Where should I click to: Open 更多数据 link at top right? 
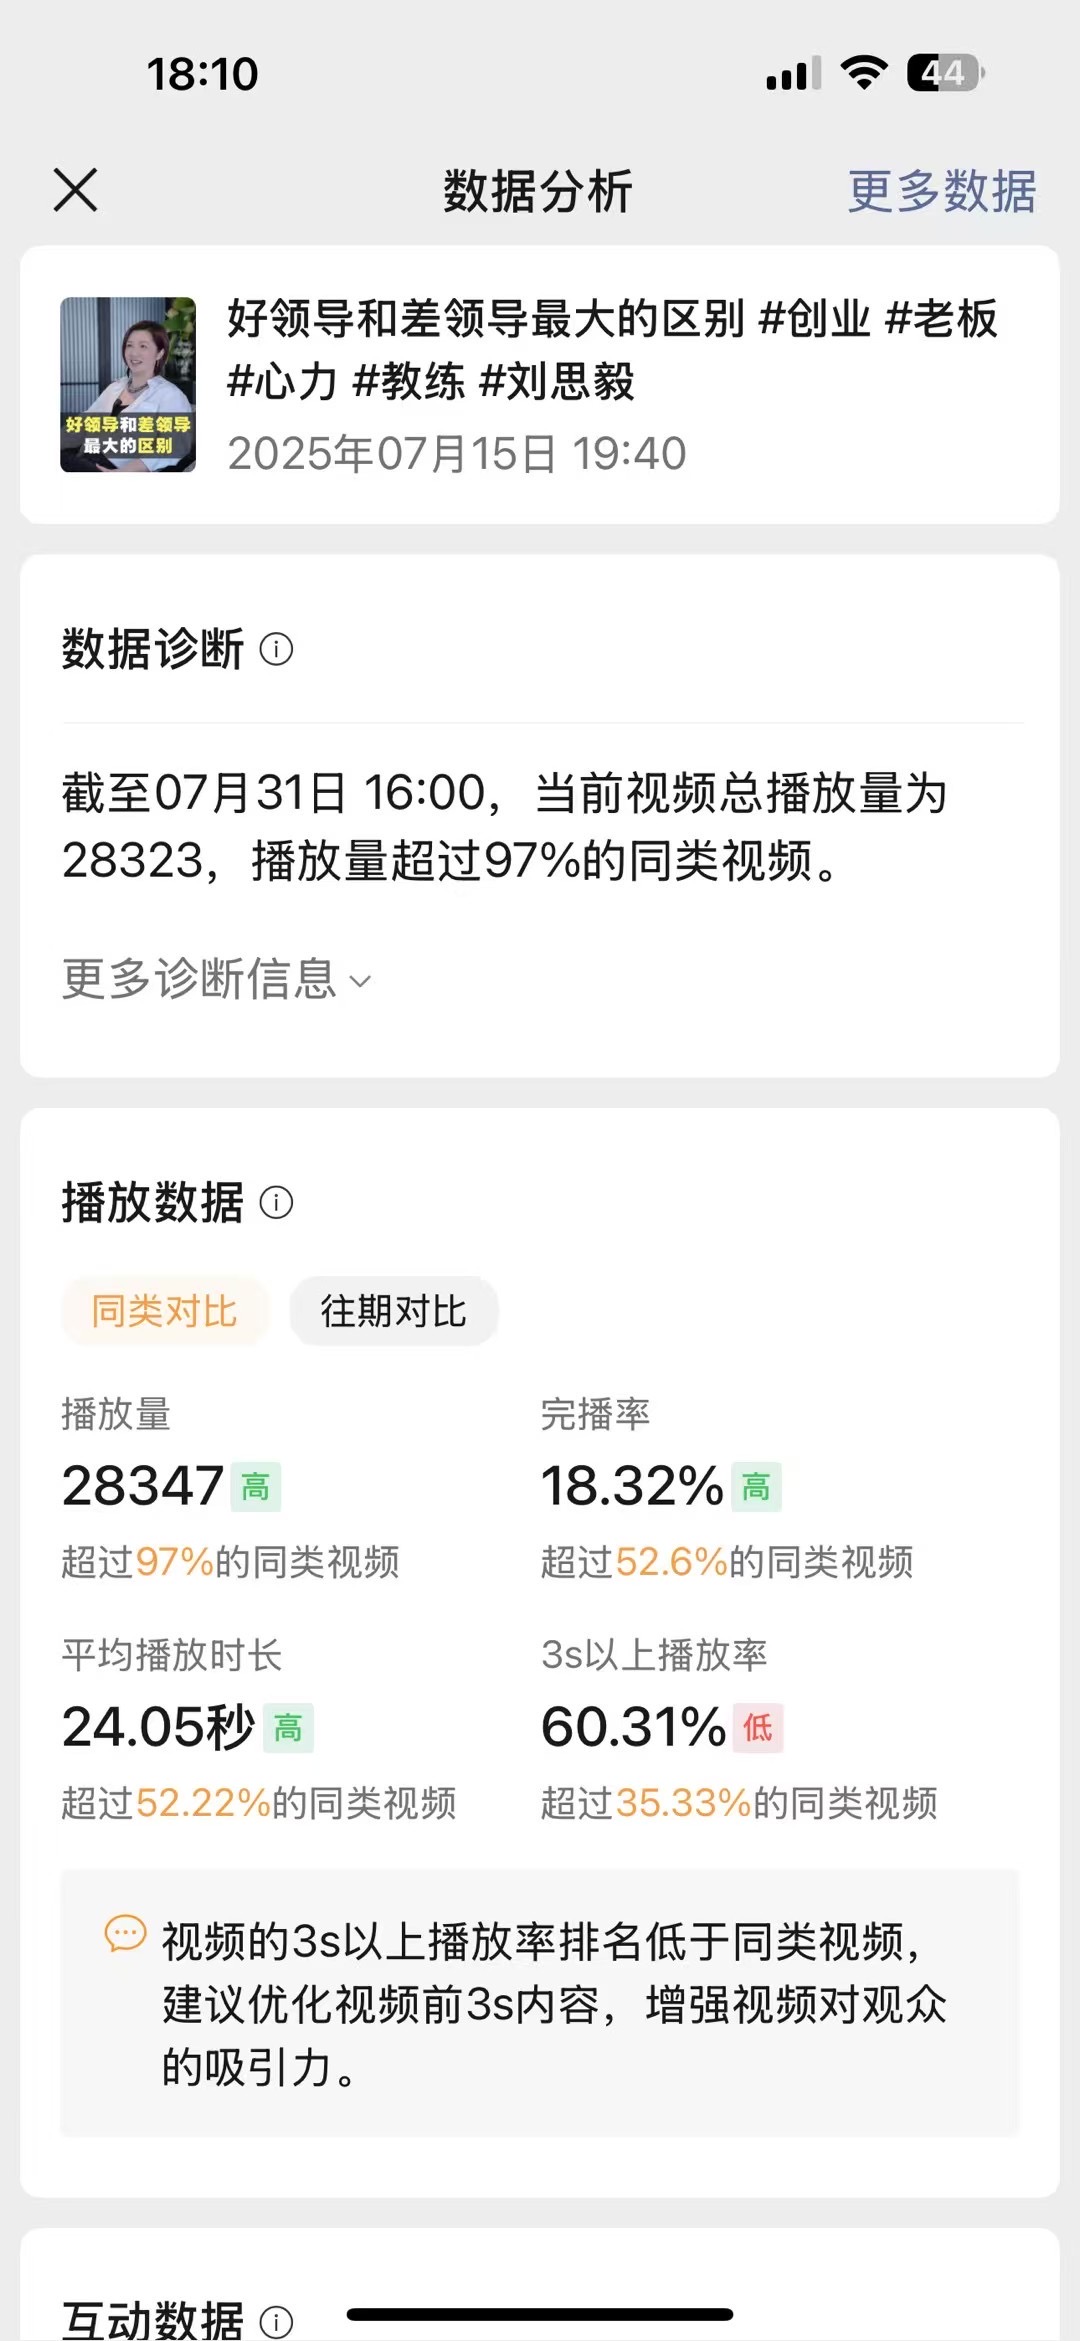[942, 191]
